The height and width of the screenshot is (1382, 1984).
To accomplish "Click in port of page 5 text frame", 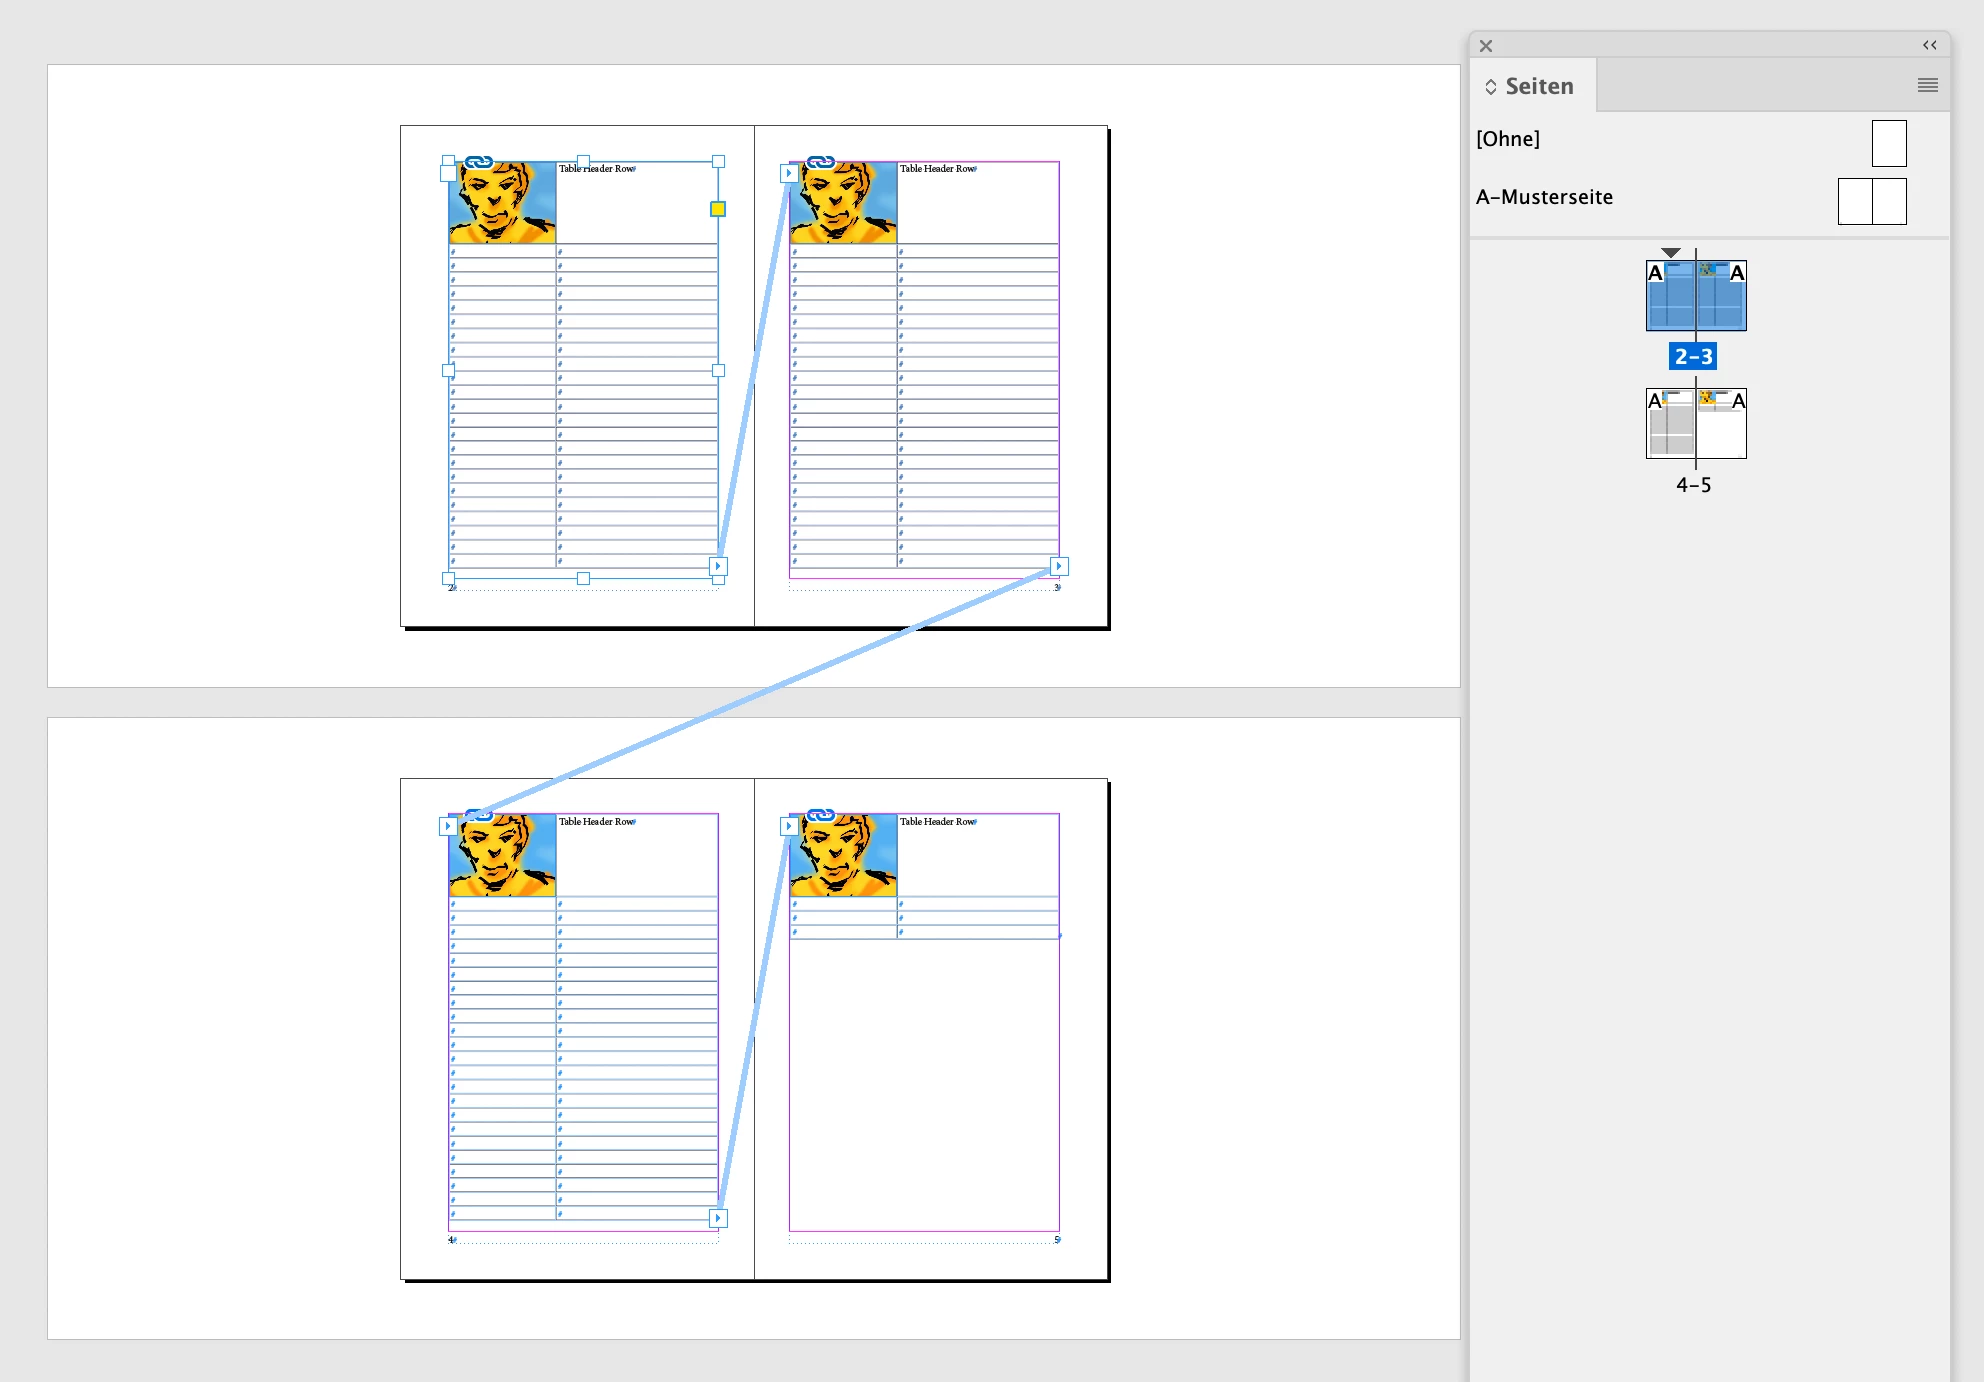I will point(788,826).
